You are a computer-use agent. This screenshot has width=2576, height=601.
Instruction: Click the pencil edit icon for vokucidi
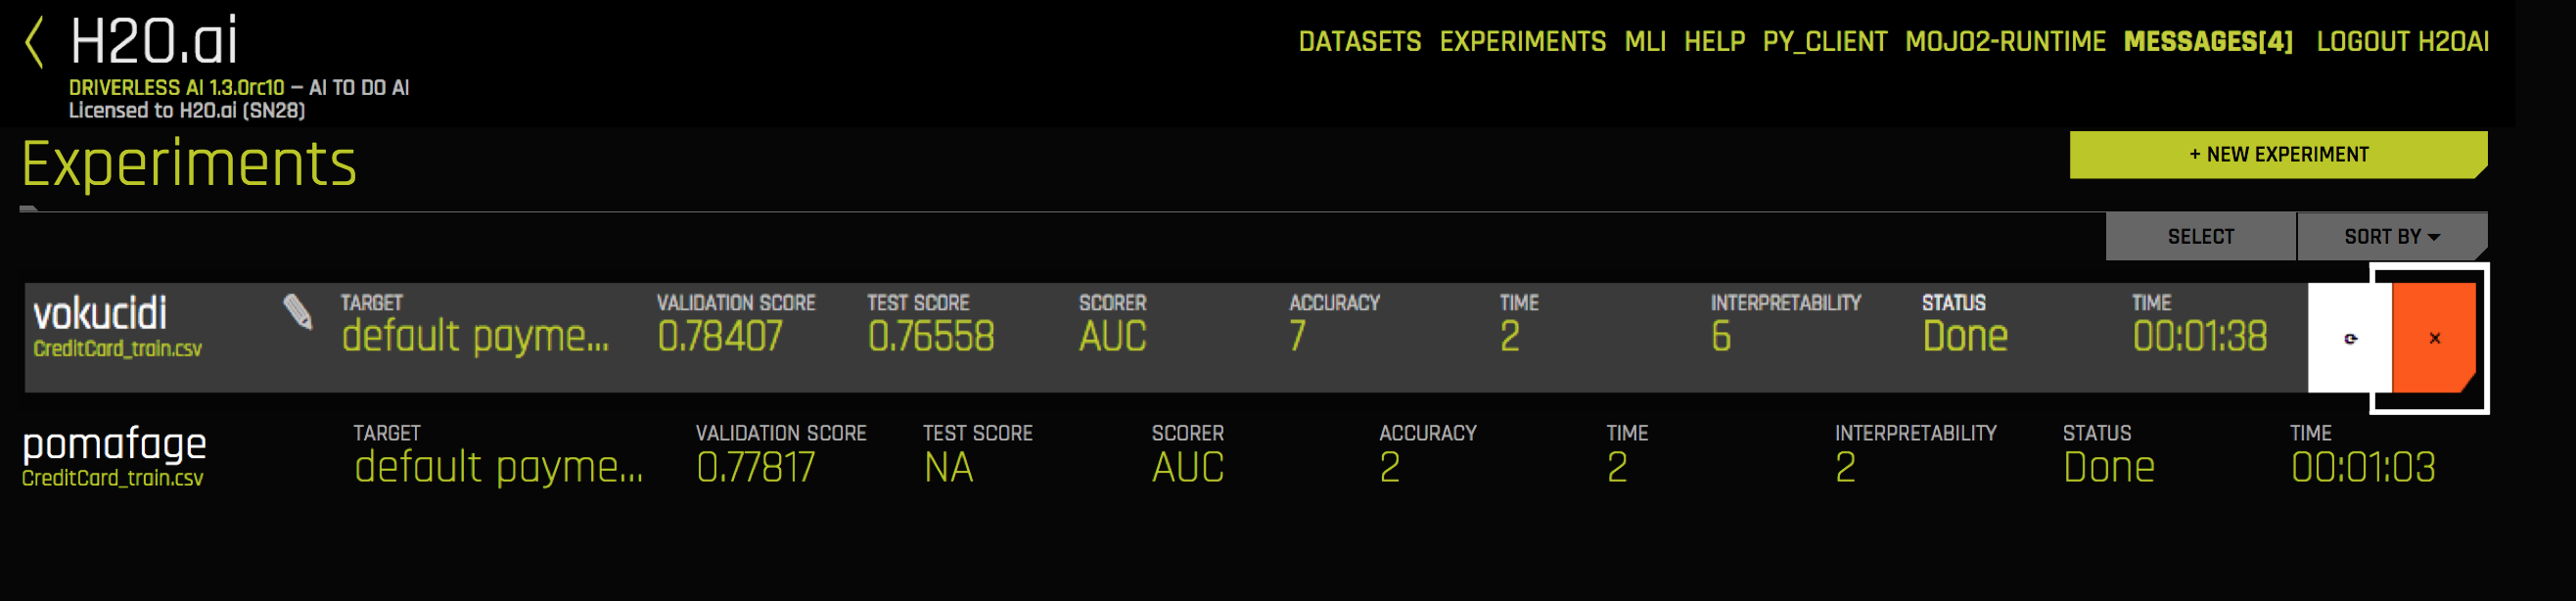[x=297, y=312]
